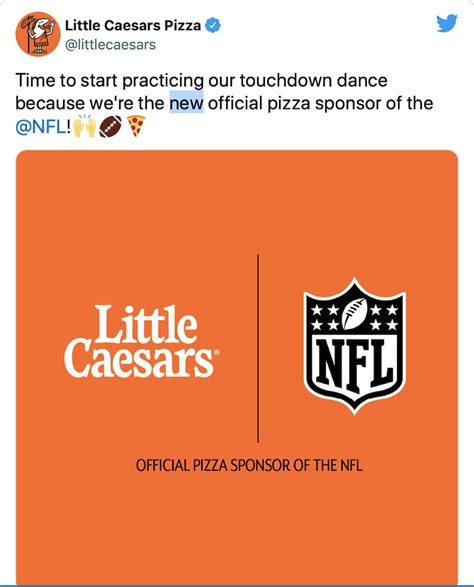Click the highlighted word 'new'

(186, 103)
